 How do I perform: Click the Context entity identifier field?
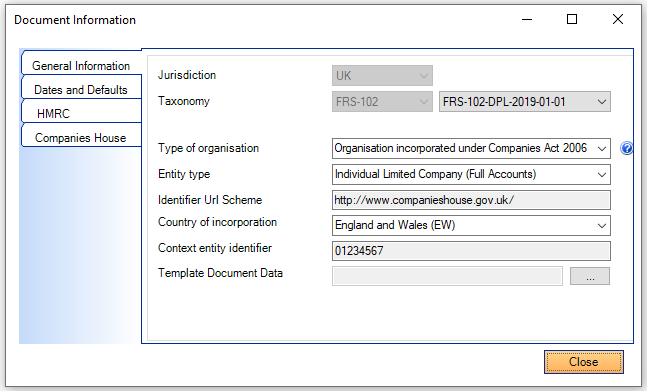[x=471, y=251]
